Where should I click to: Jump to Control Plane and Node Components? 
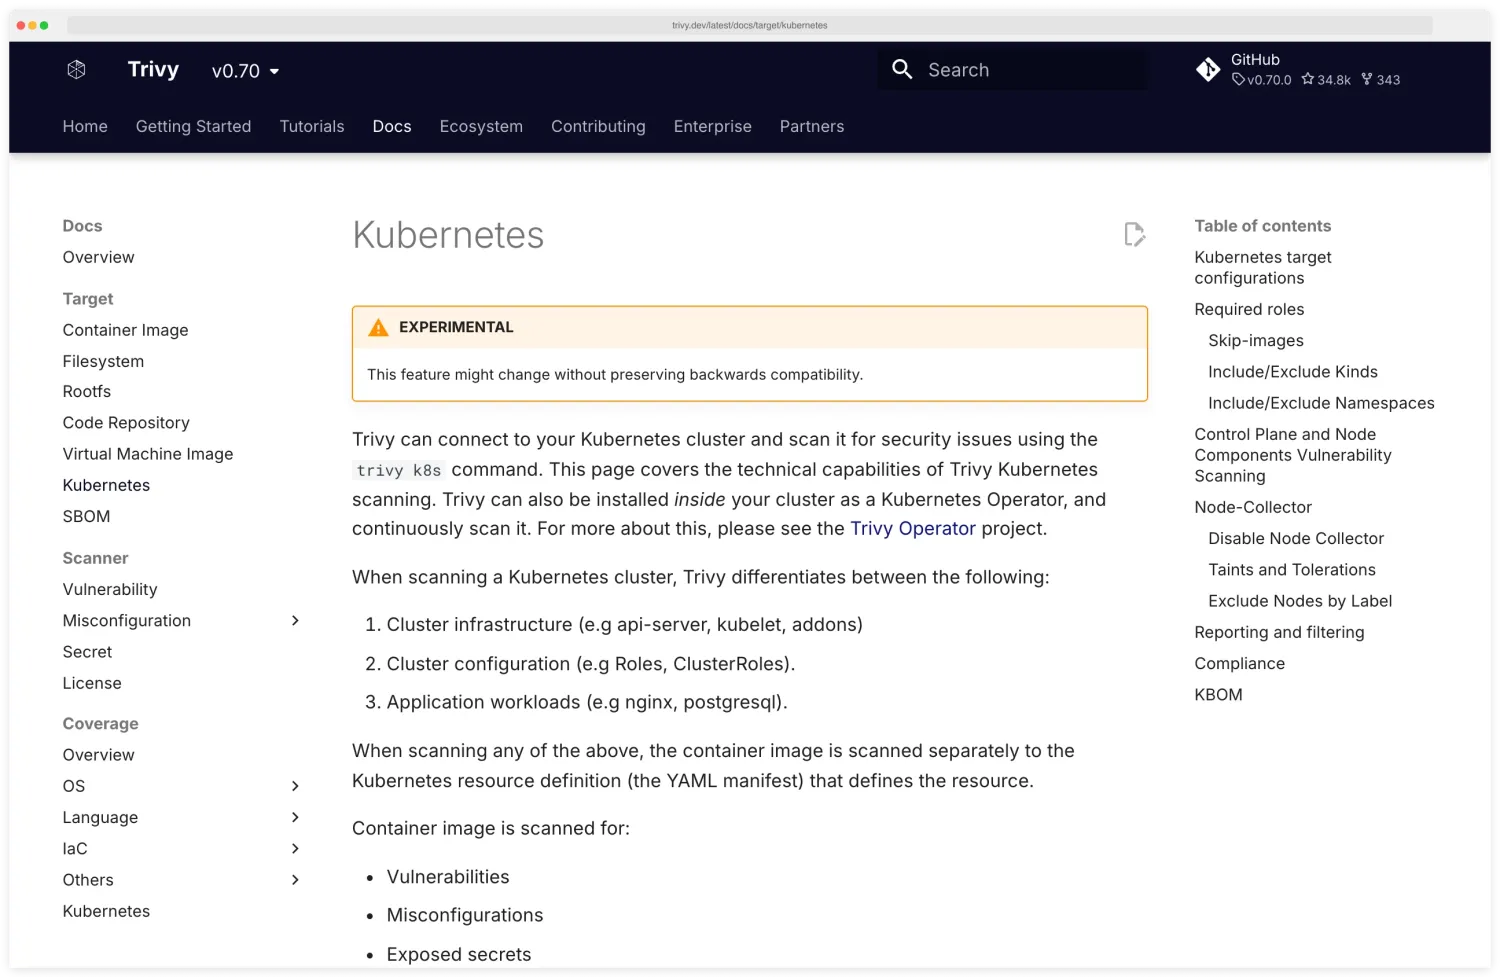click(x=1292, y=455)
